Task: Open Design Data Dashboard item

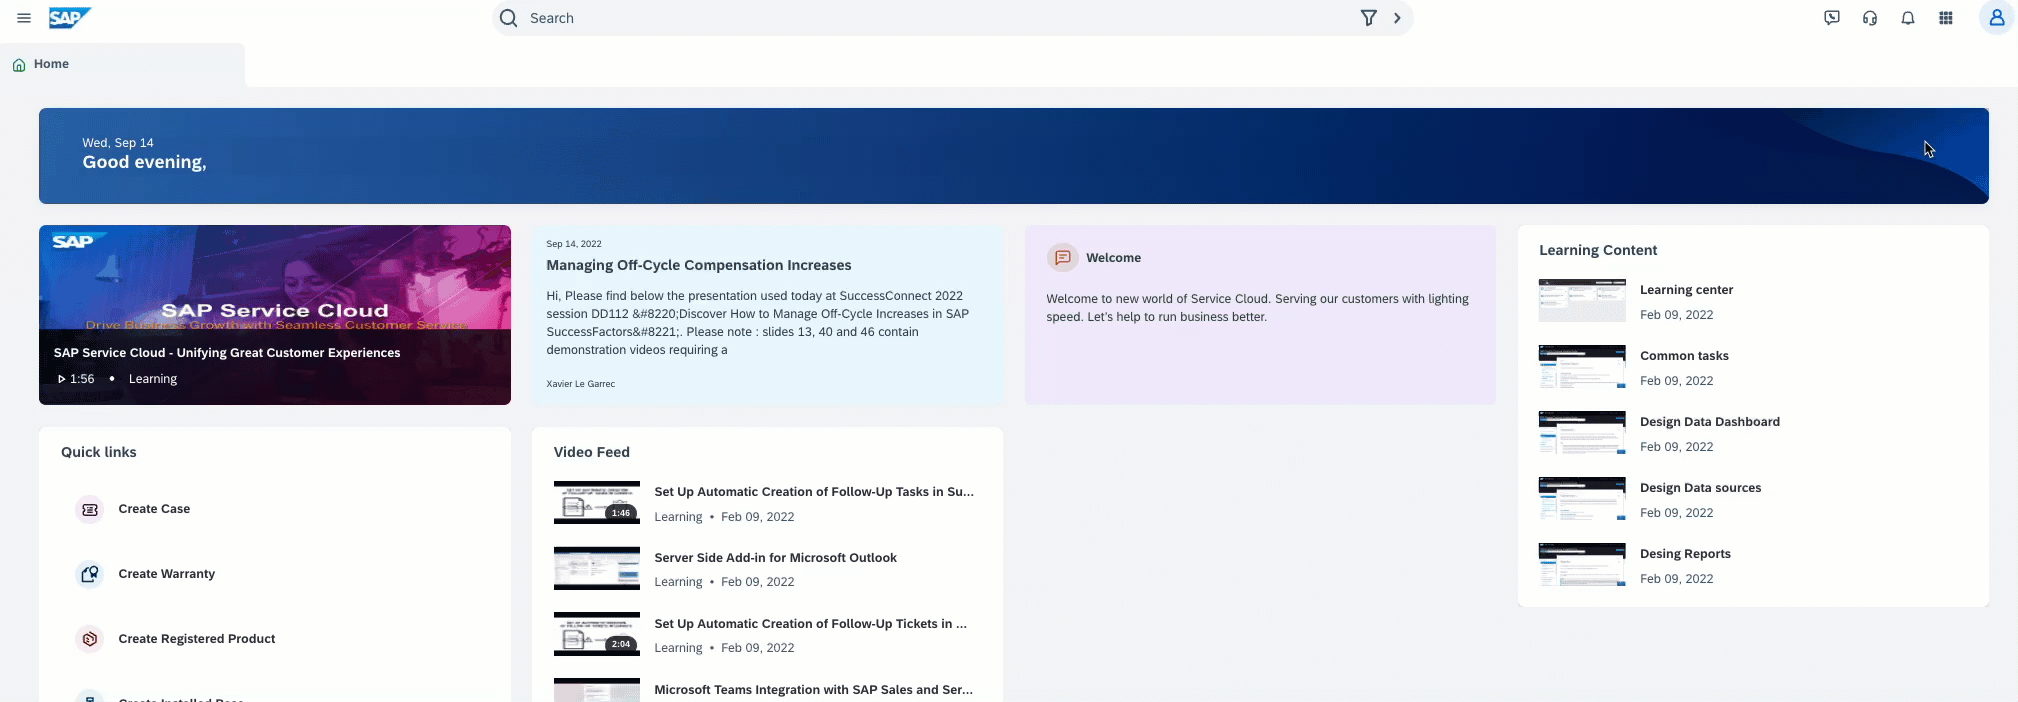Action: [1710, 422]
